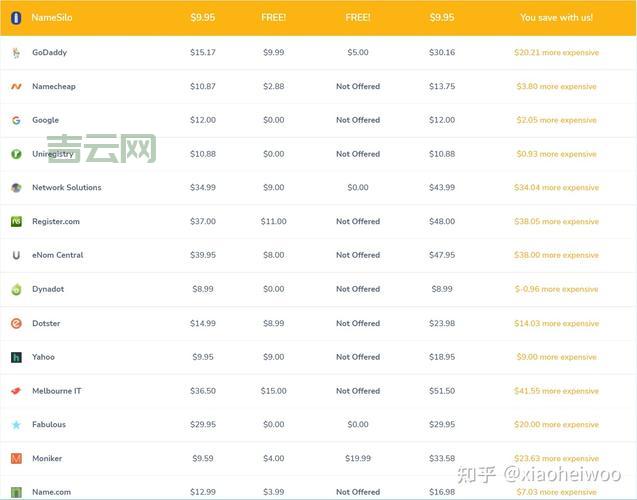Click the Google logo icon
637x500 pixels.
(16, 120)
